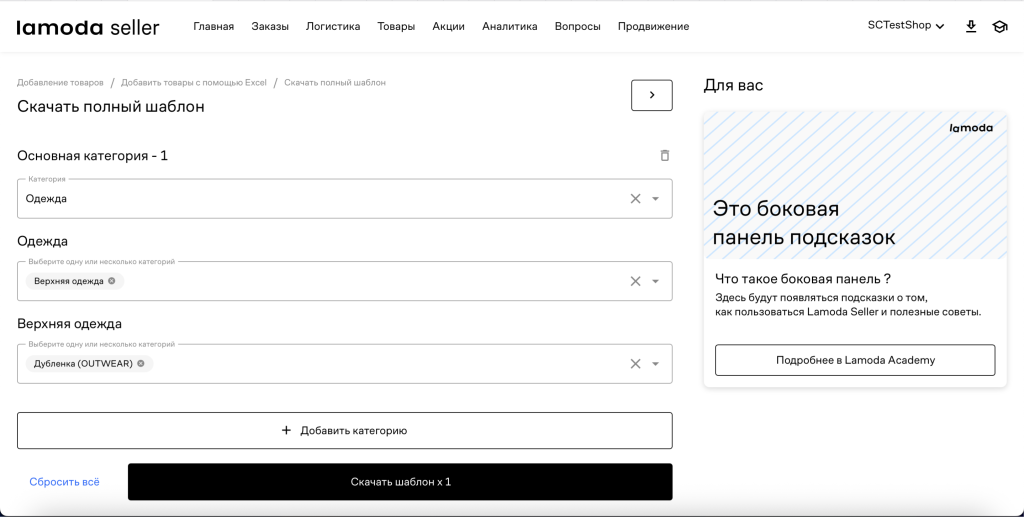Open the SCTestShop account menu
1024x517 pixels.
pos(906,26)
